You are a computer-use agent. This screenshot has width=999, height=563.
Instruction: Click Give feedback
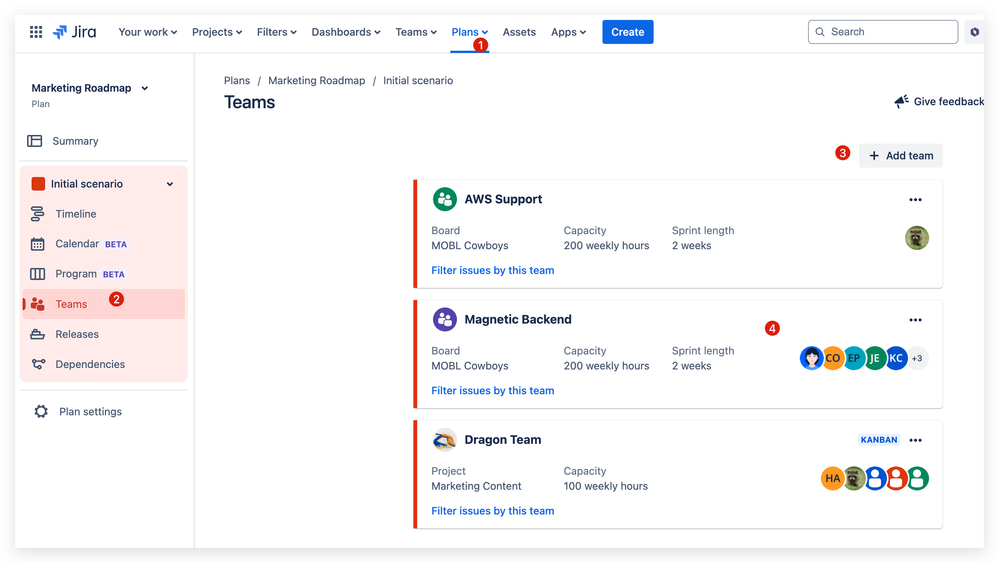(939, 101)
